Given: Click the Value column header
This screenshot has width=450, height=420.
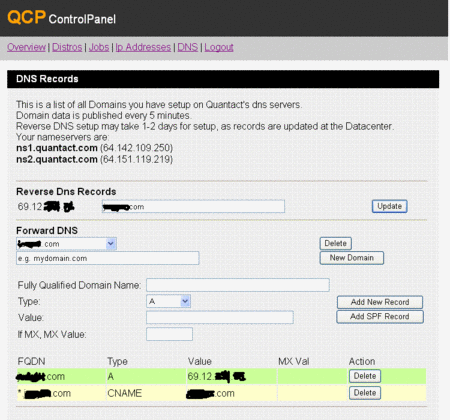Looking at the screenshot, I should point(200,361).
